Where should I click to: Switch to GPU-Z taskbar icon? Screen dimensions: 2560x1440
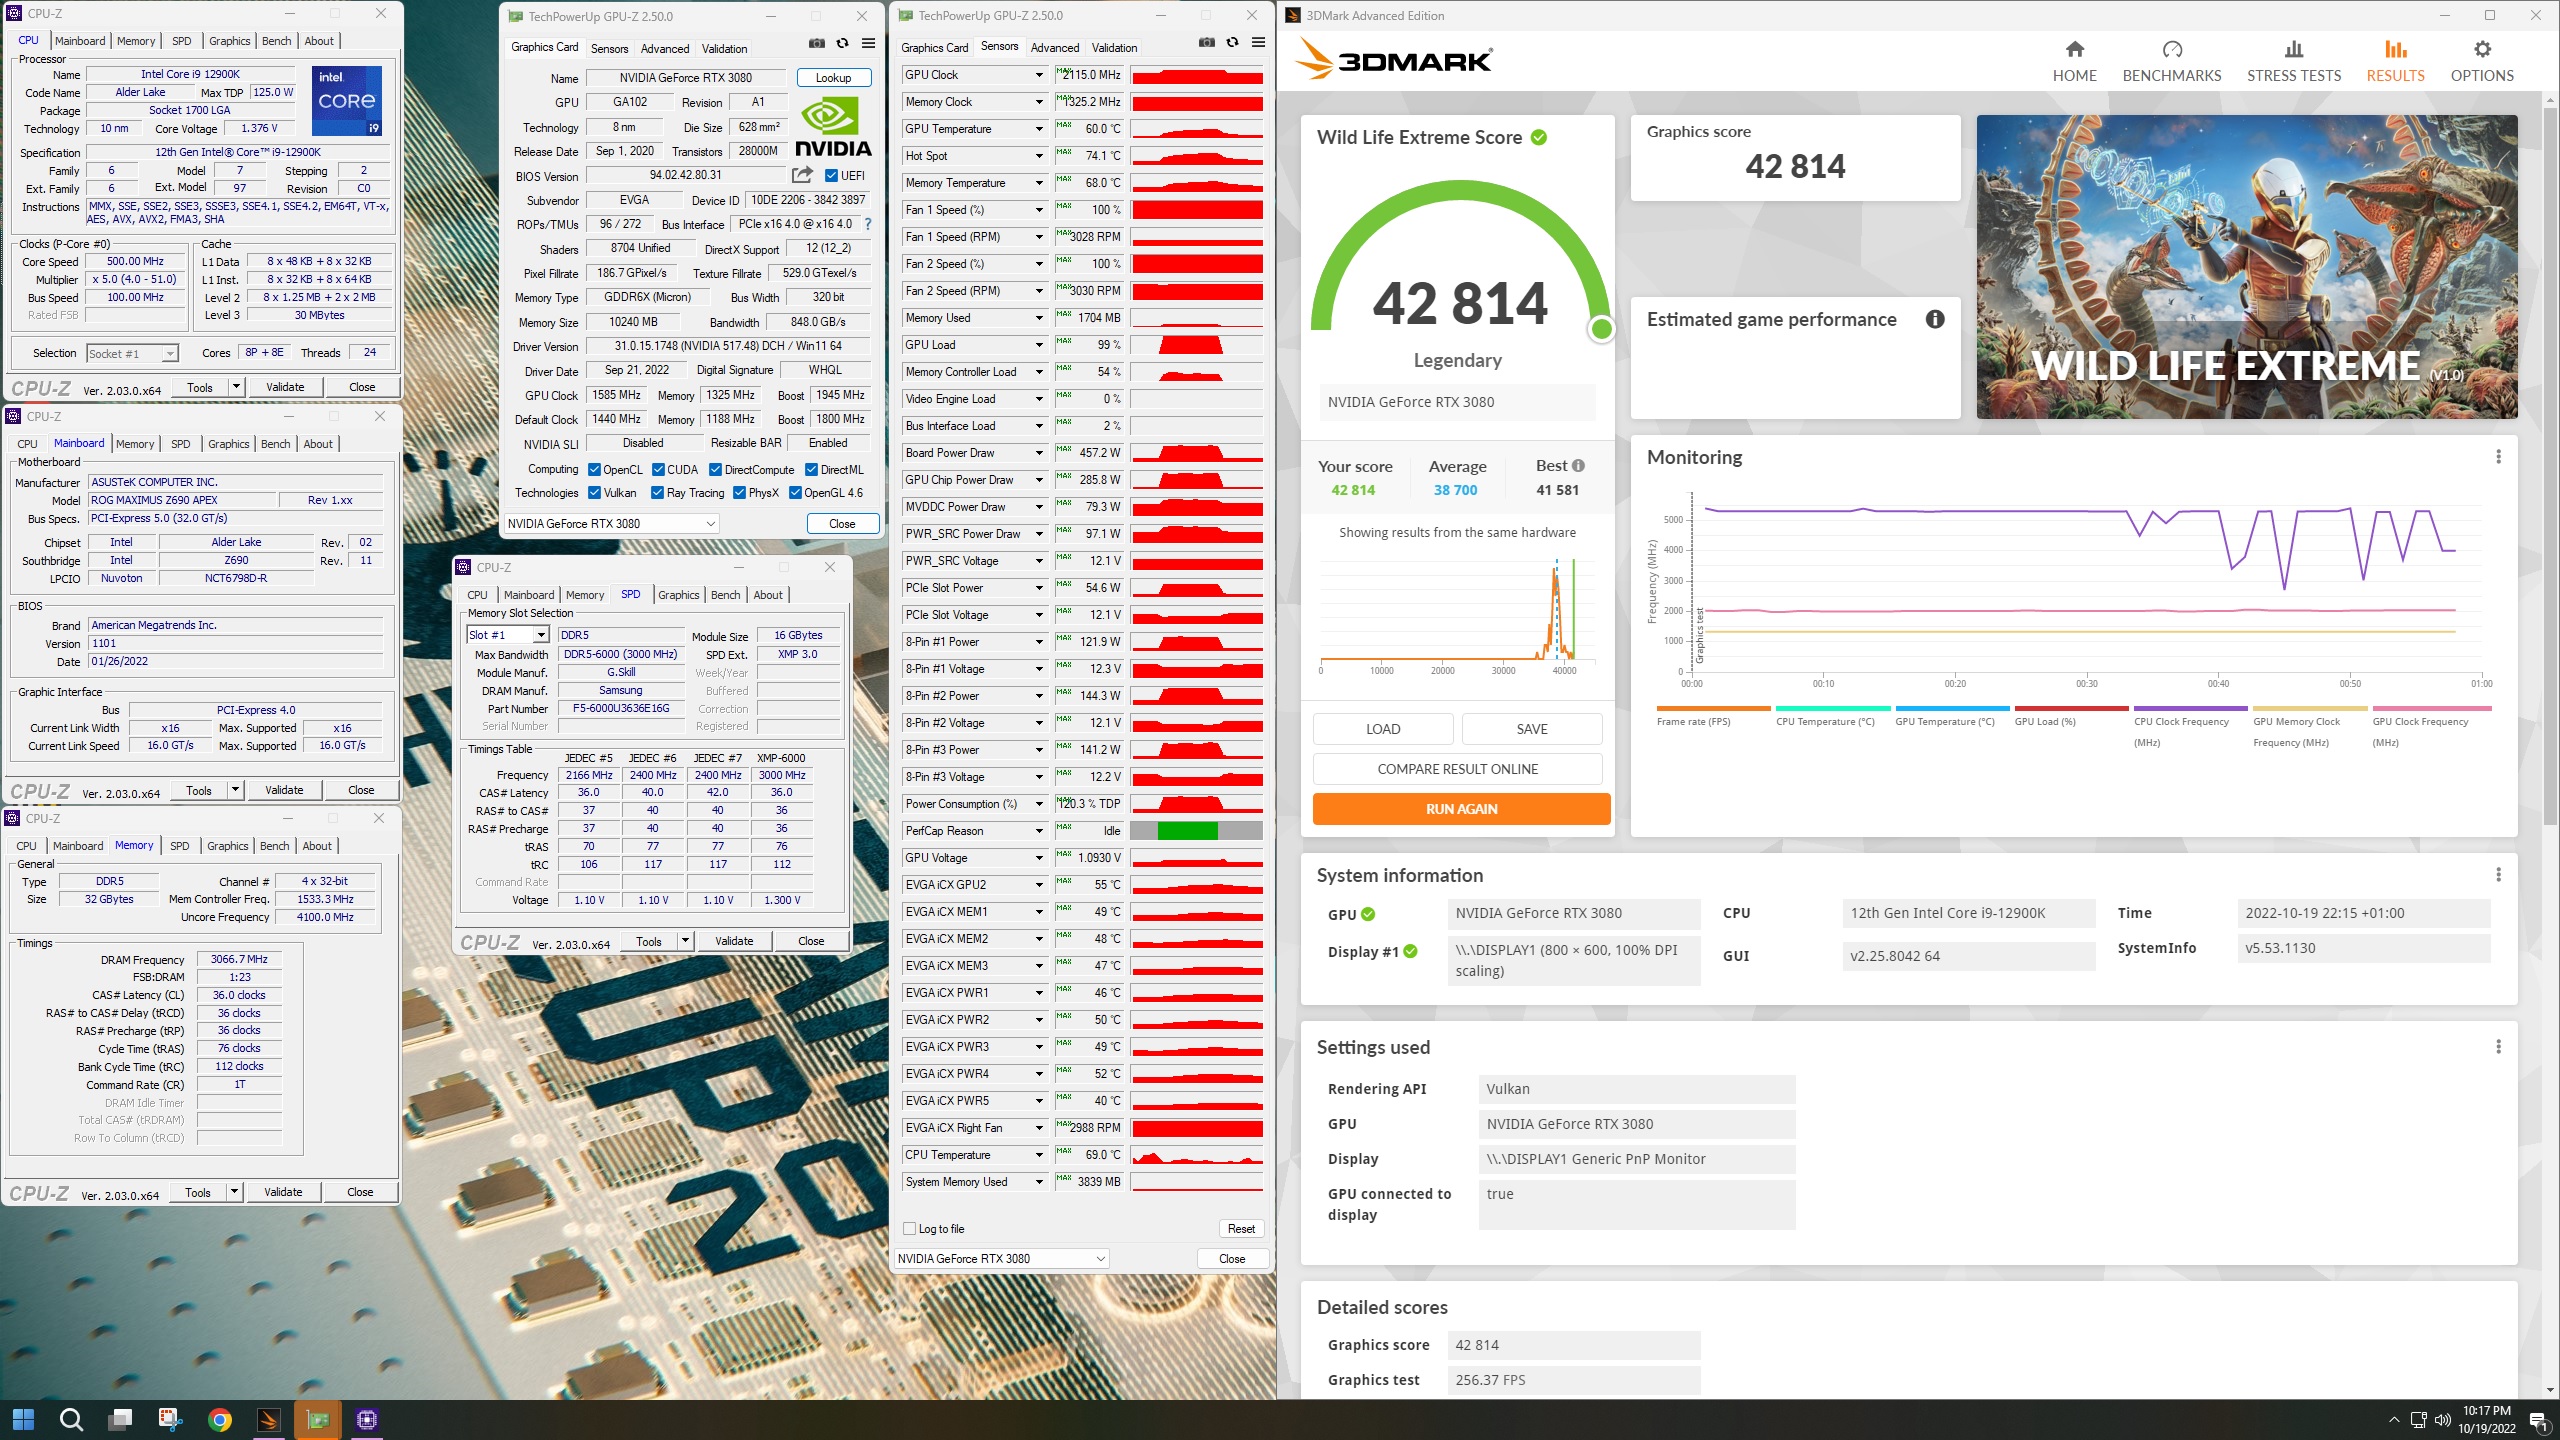[317, 1419]
